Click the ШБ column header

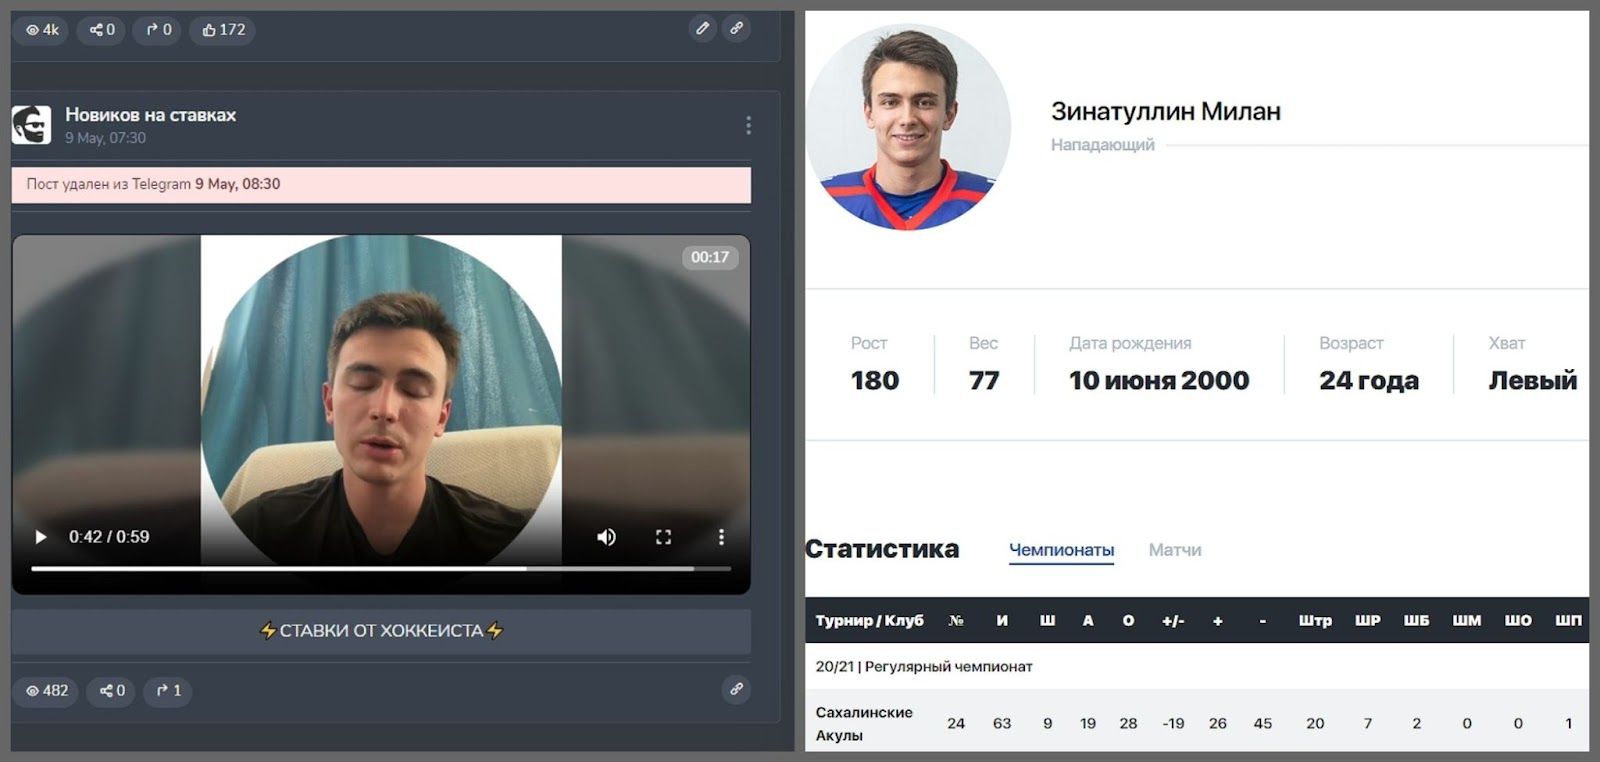tap(1416, 621)
